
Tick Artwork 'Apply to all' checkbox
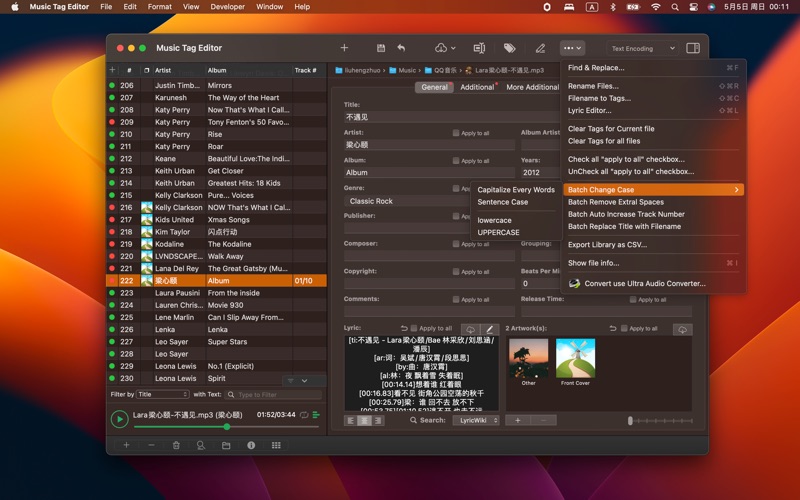[625, 329]
